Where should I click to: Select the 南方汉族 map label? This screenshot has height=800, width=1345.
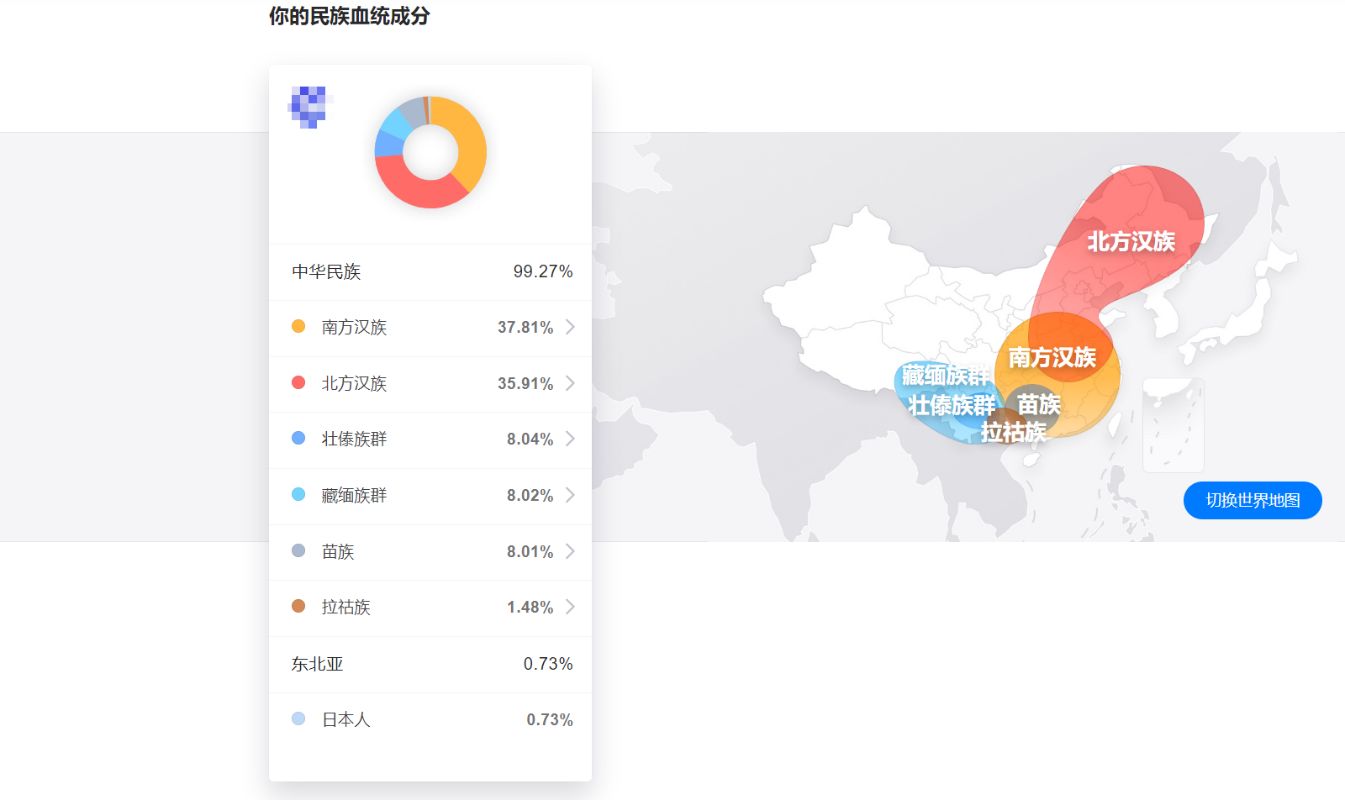(1052, 357)
